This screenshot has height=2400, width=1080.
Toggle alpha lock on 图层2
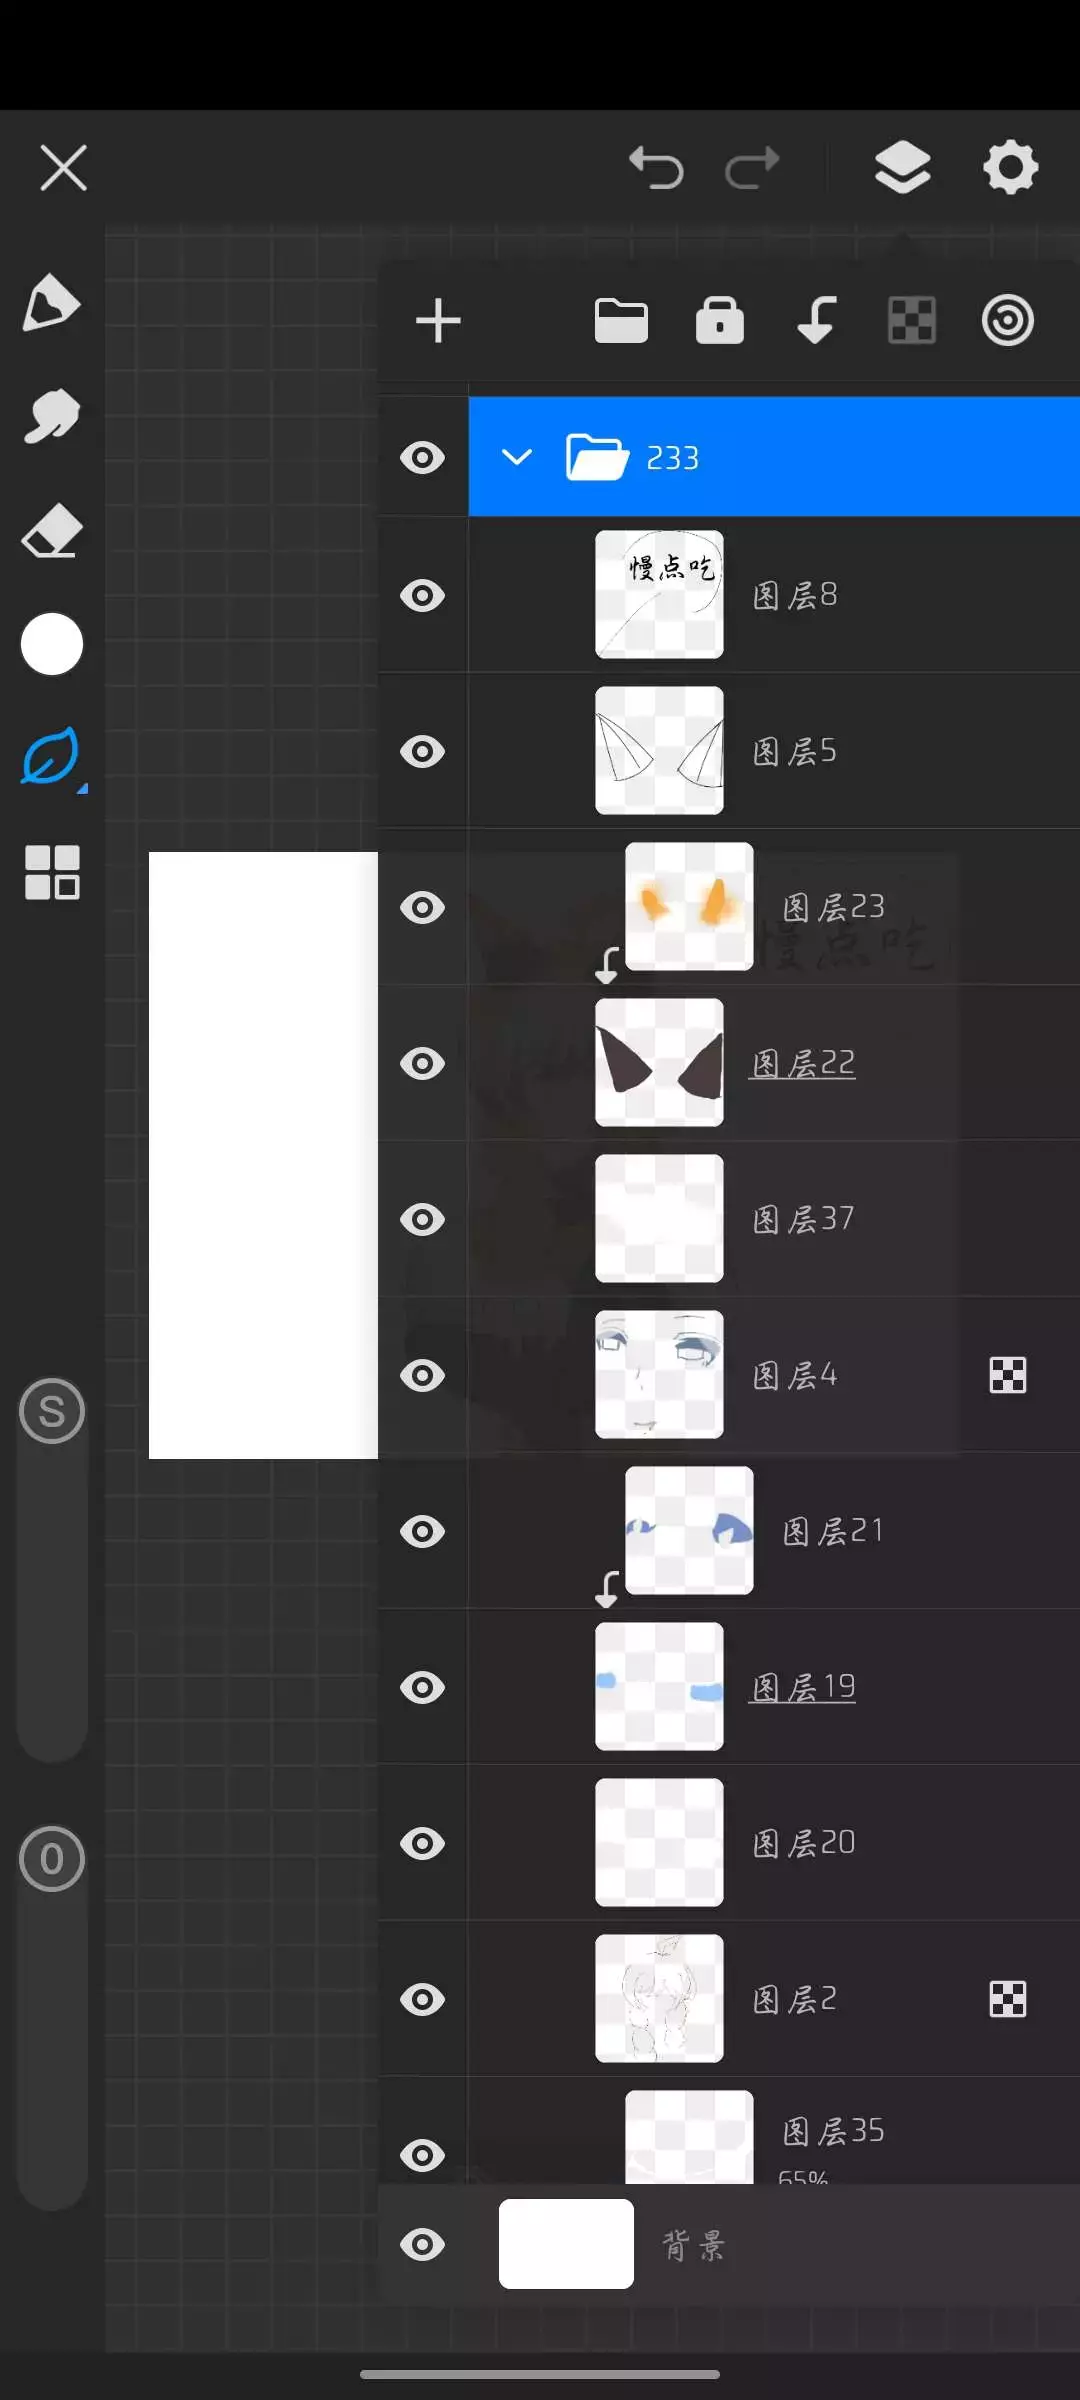(1007, 1999)
